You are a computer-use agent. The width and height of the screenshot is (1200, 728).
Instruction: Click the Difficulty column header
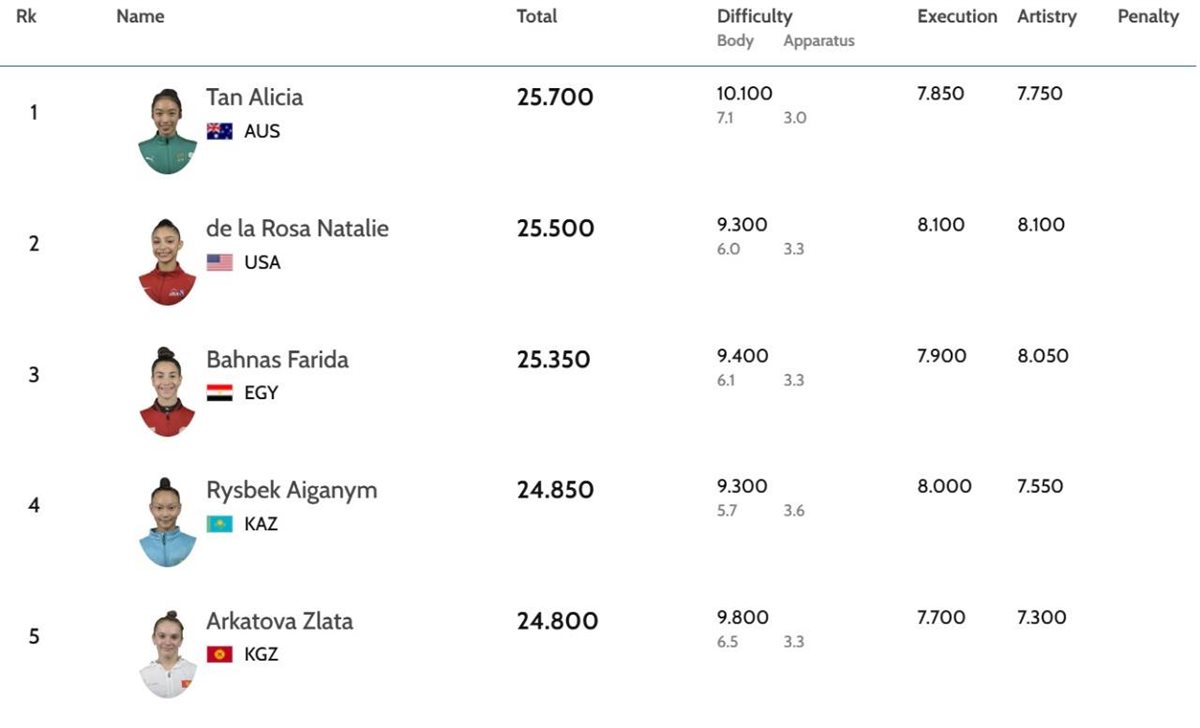point(754,17)
